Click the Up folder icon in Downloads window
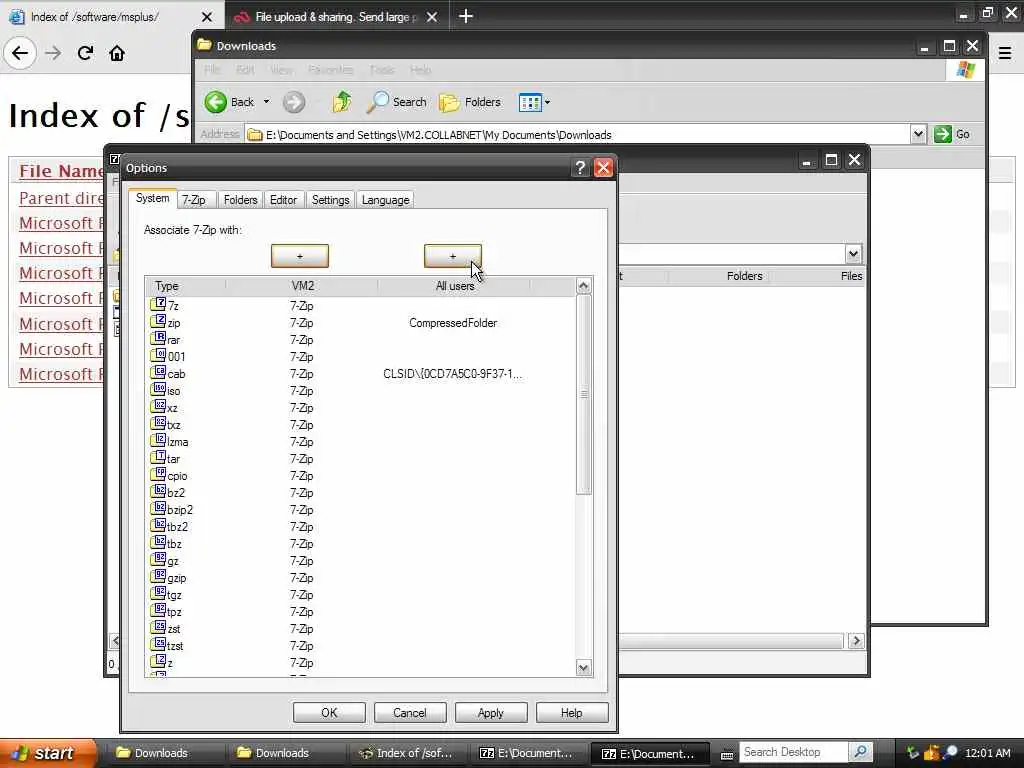The height and width of the screenshot is (768, 1024). click(342, 102)
